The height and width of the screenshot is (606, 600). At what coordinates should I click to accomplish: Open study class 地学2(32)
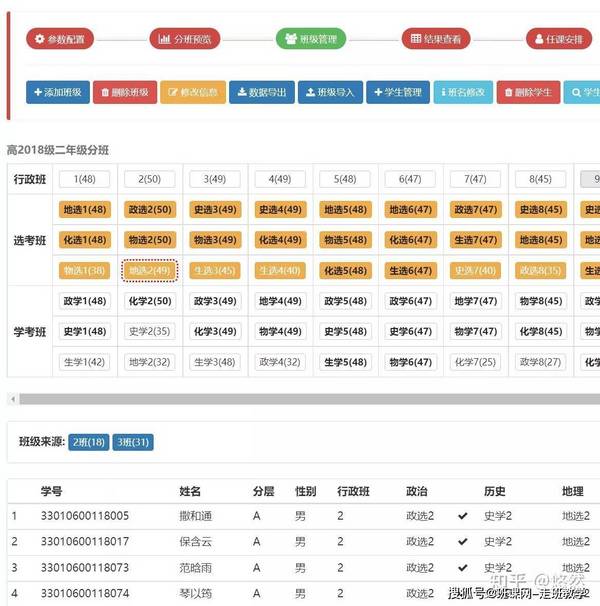pos(150,362)
